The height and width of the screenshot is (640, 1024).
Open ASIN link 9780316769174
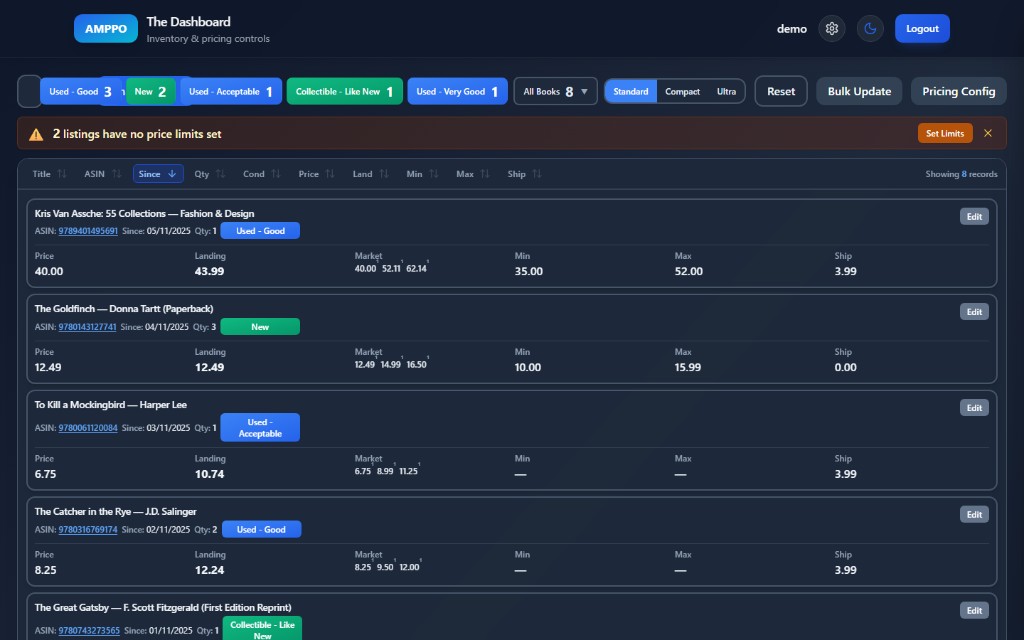coord(88,530)
